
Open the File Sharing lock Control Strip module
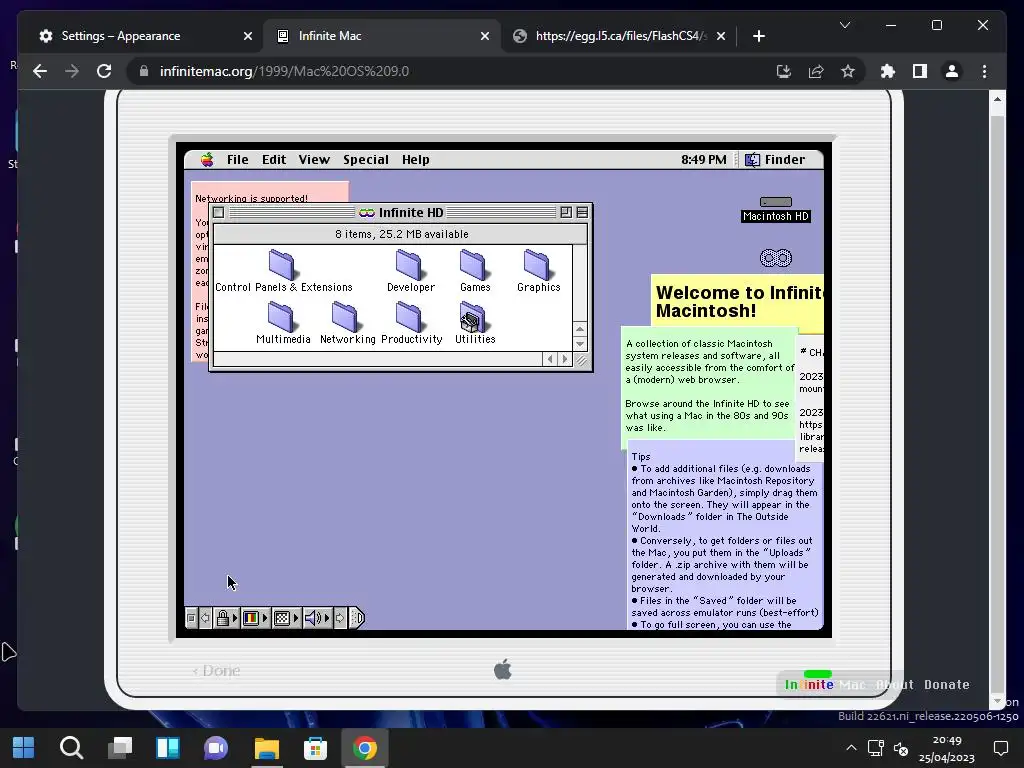click(x=226, y=618)
